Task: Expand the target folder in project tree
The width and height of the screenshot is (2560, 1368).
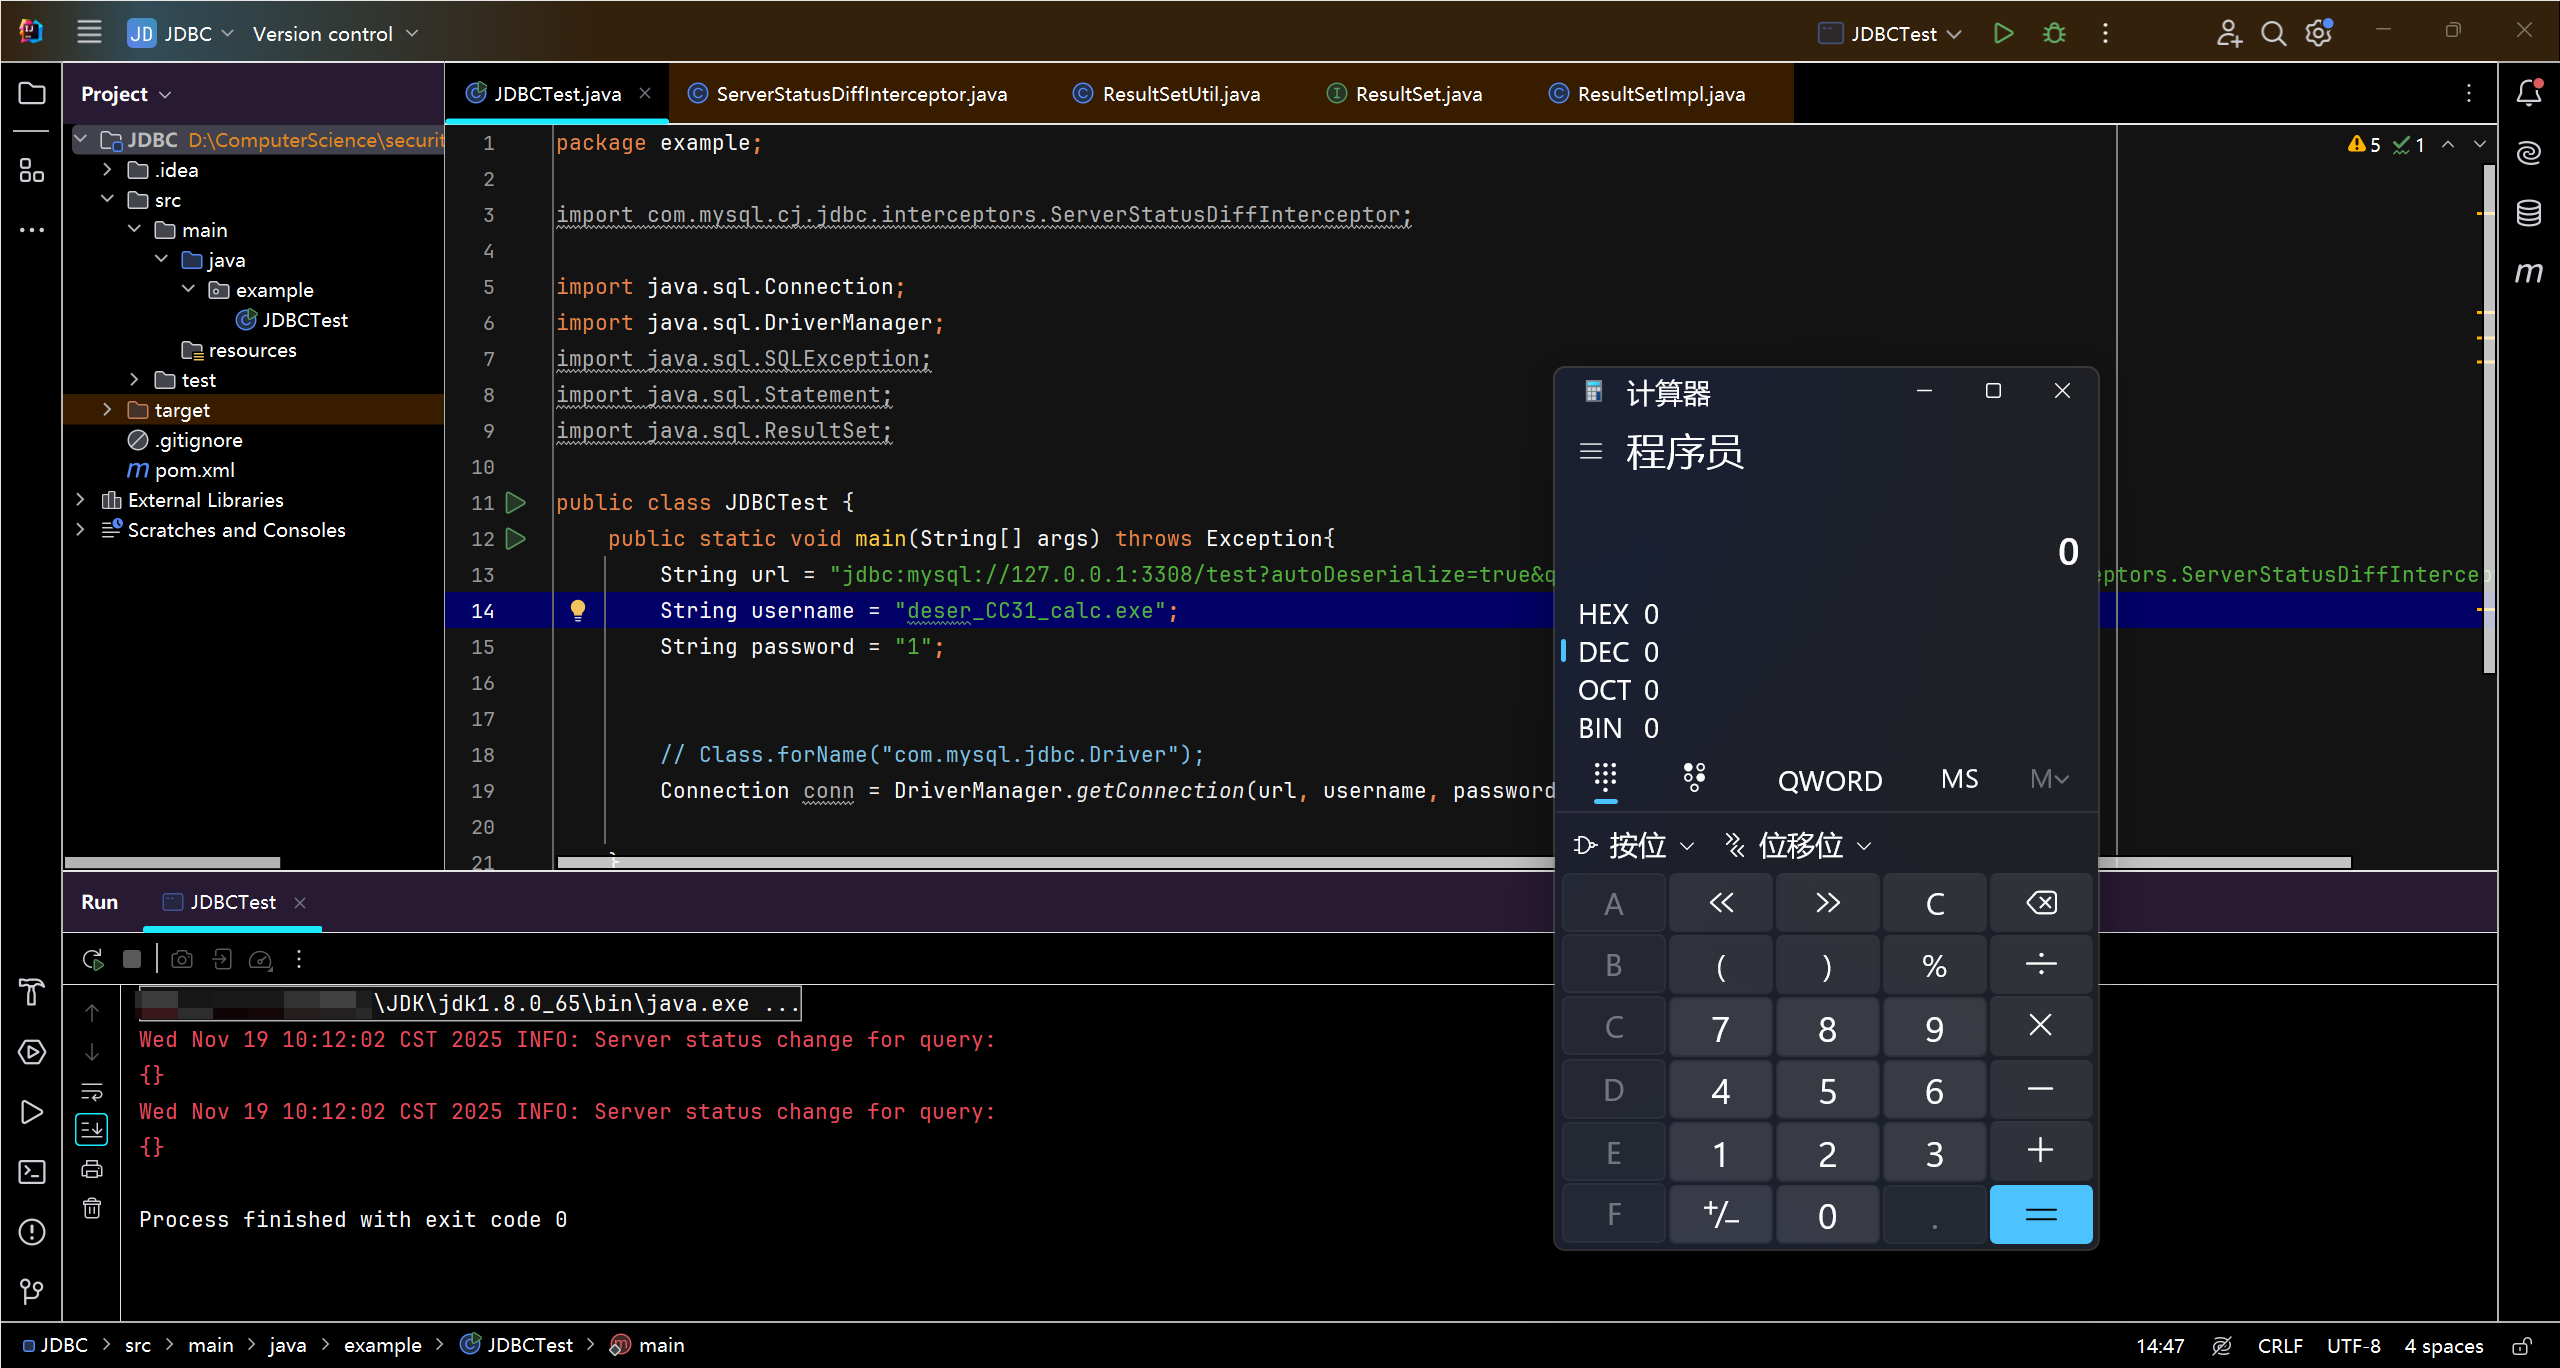Action: pos(108,410)
